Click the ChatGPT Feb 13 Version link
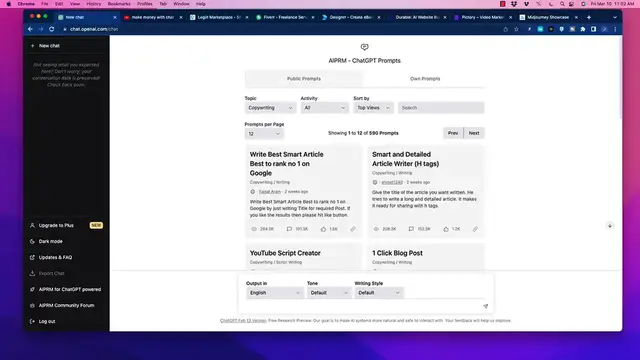 tap(243, 320)
